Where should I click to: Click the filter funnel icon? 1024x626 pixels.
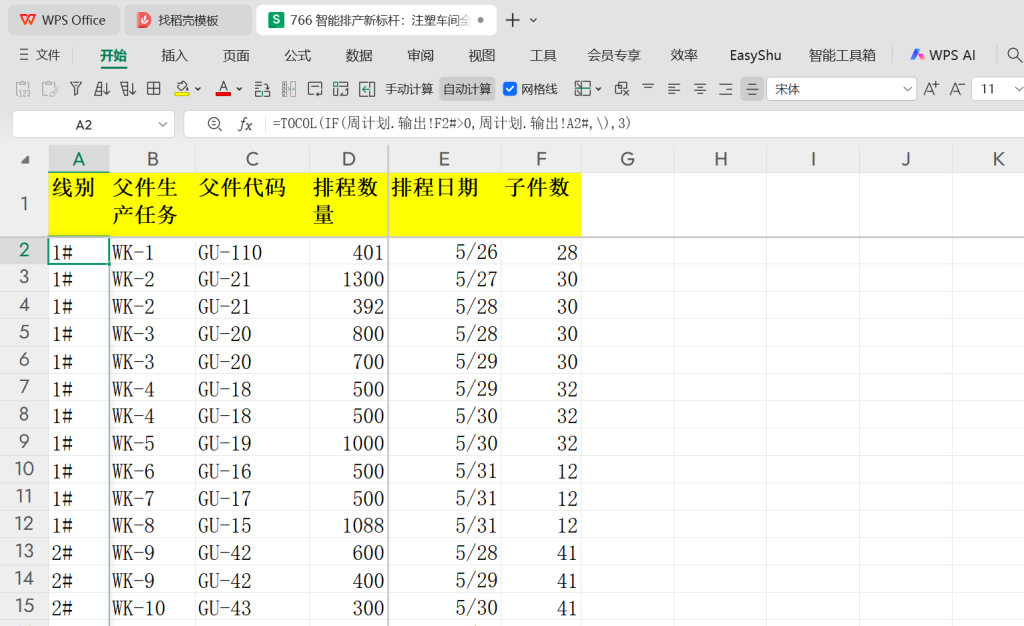pos(76,89)
